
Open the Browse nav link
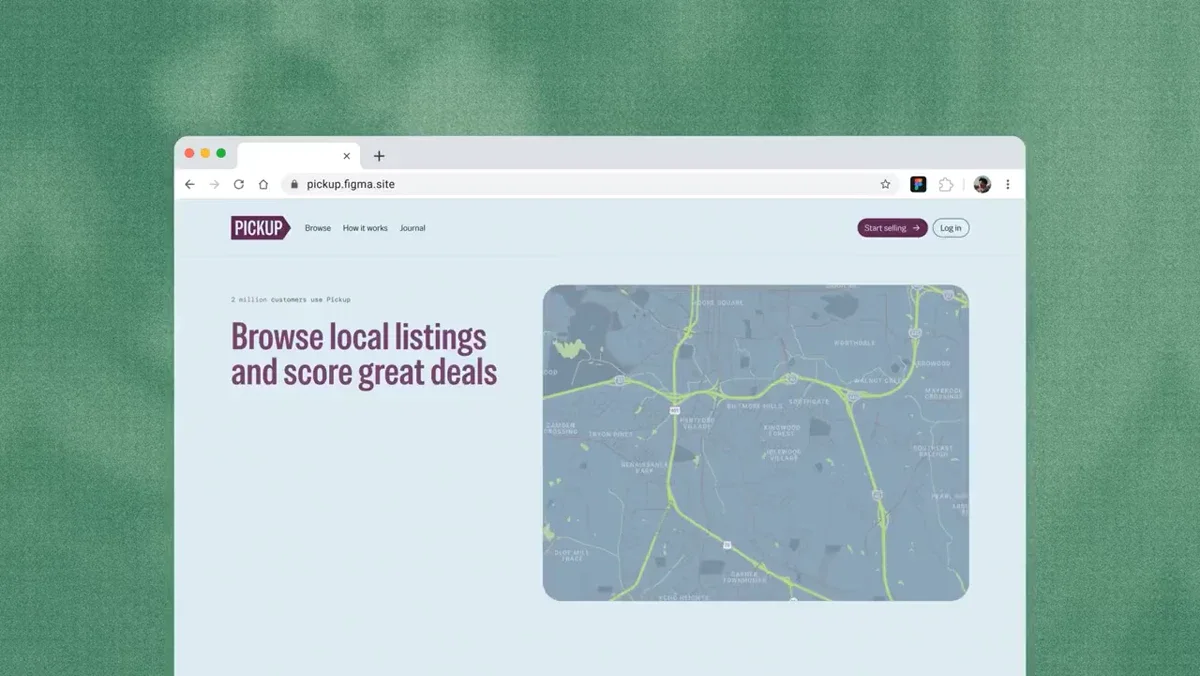pyautogui.click(x=318, y=228)
